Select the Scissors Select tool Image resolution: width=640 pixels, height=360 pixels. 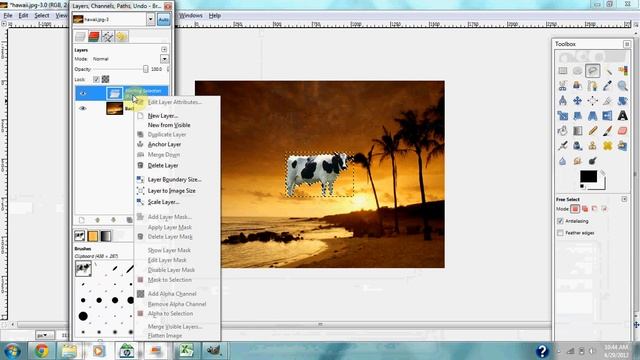[563, 86]
